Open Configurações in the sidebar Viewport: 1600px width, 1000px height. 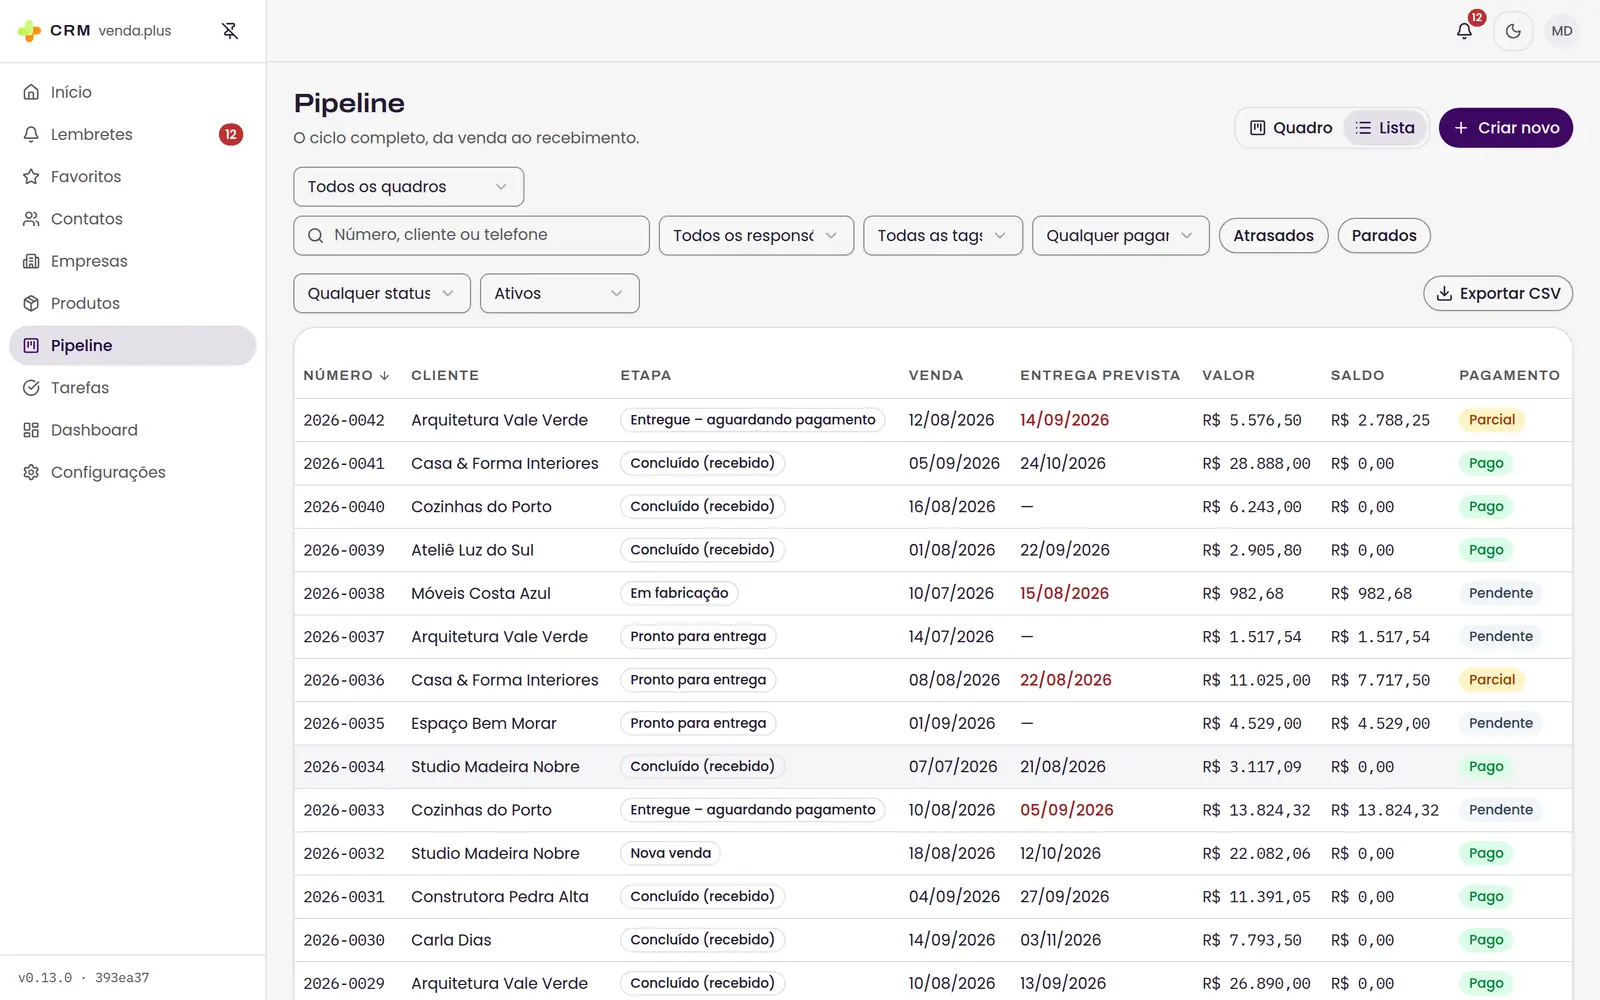[x=133, y=472]
